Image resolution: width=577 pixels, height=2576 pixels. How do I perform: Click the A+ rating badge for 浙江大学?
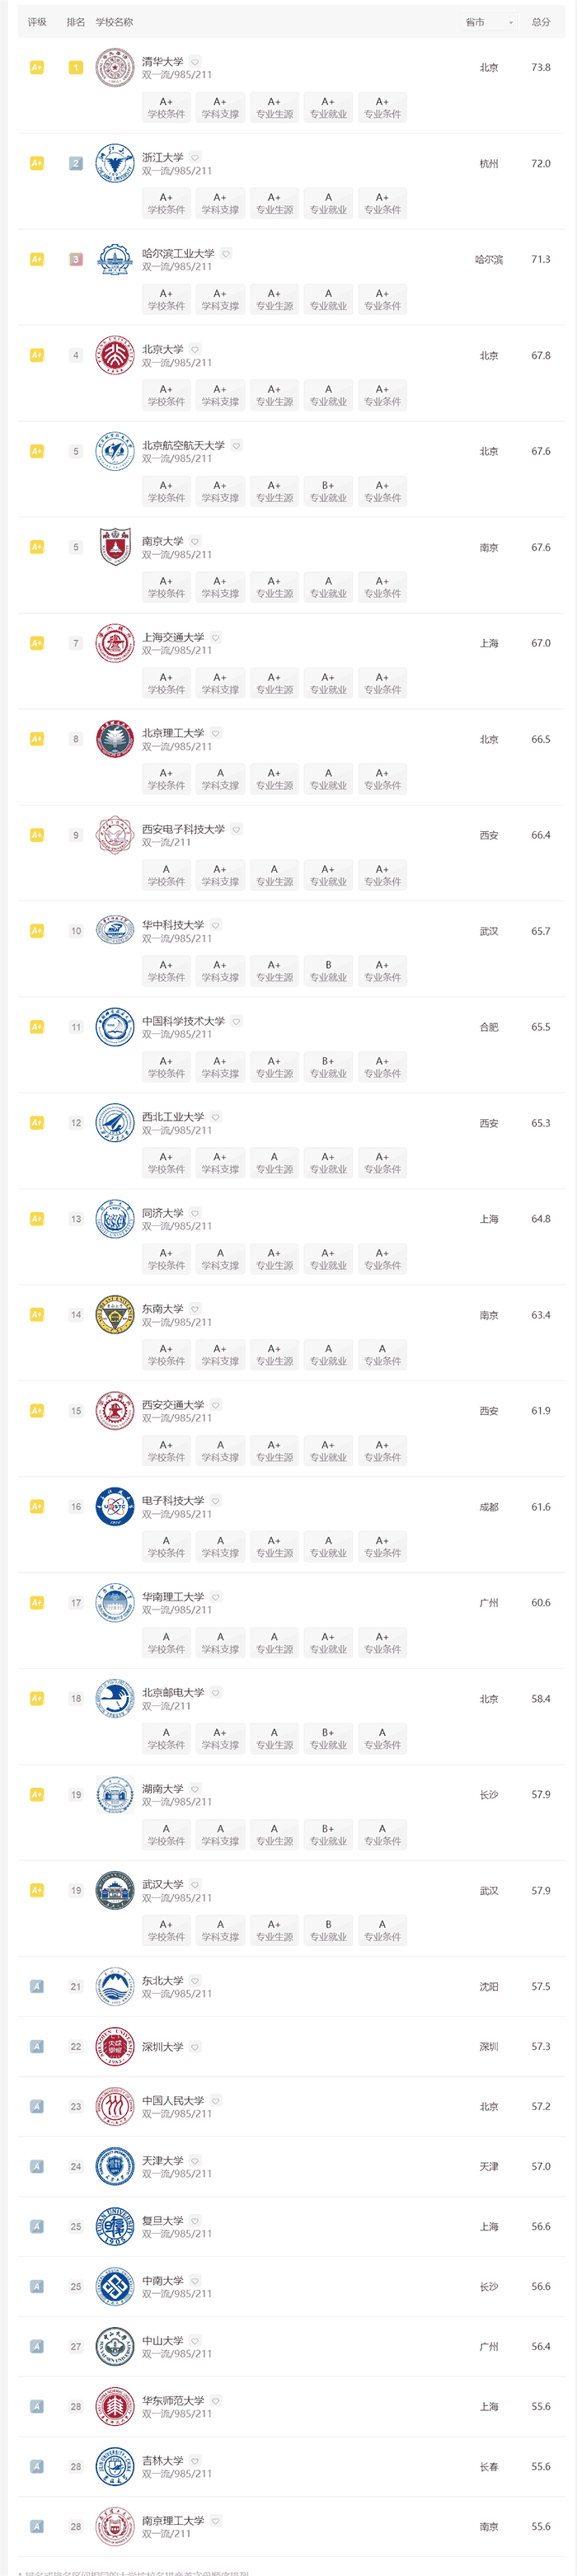tap(37, 163)
